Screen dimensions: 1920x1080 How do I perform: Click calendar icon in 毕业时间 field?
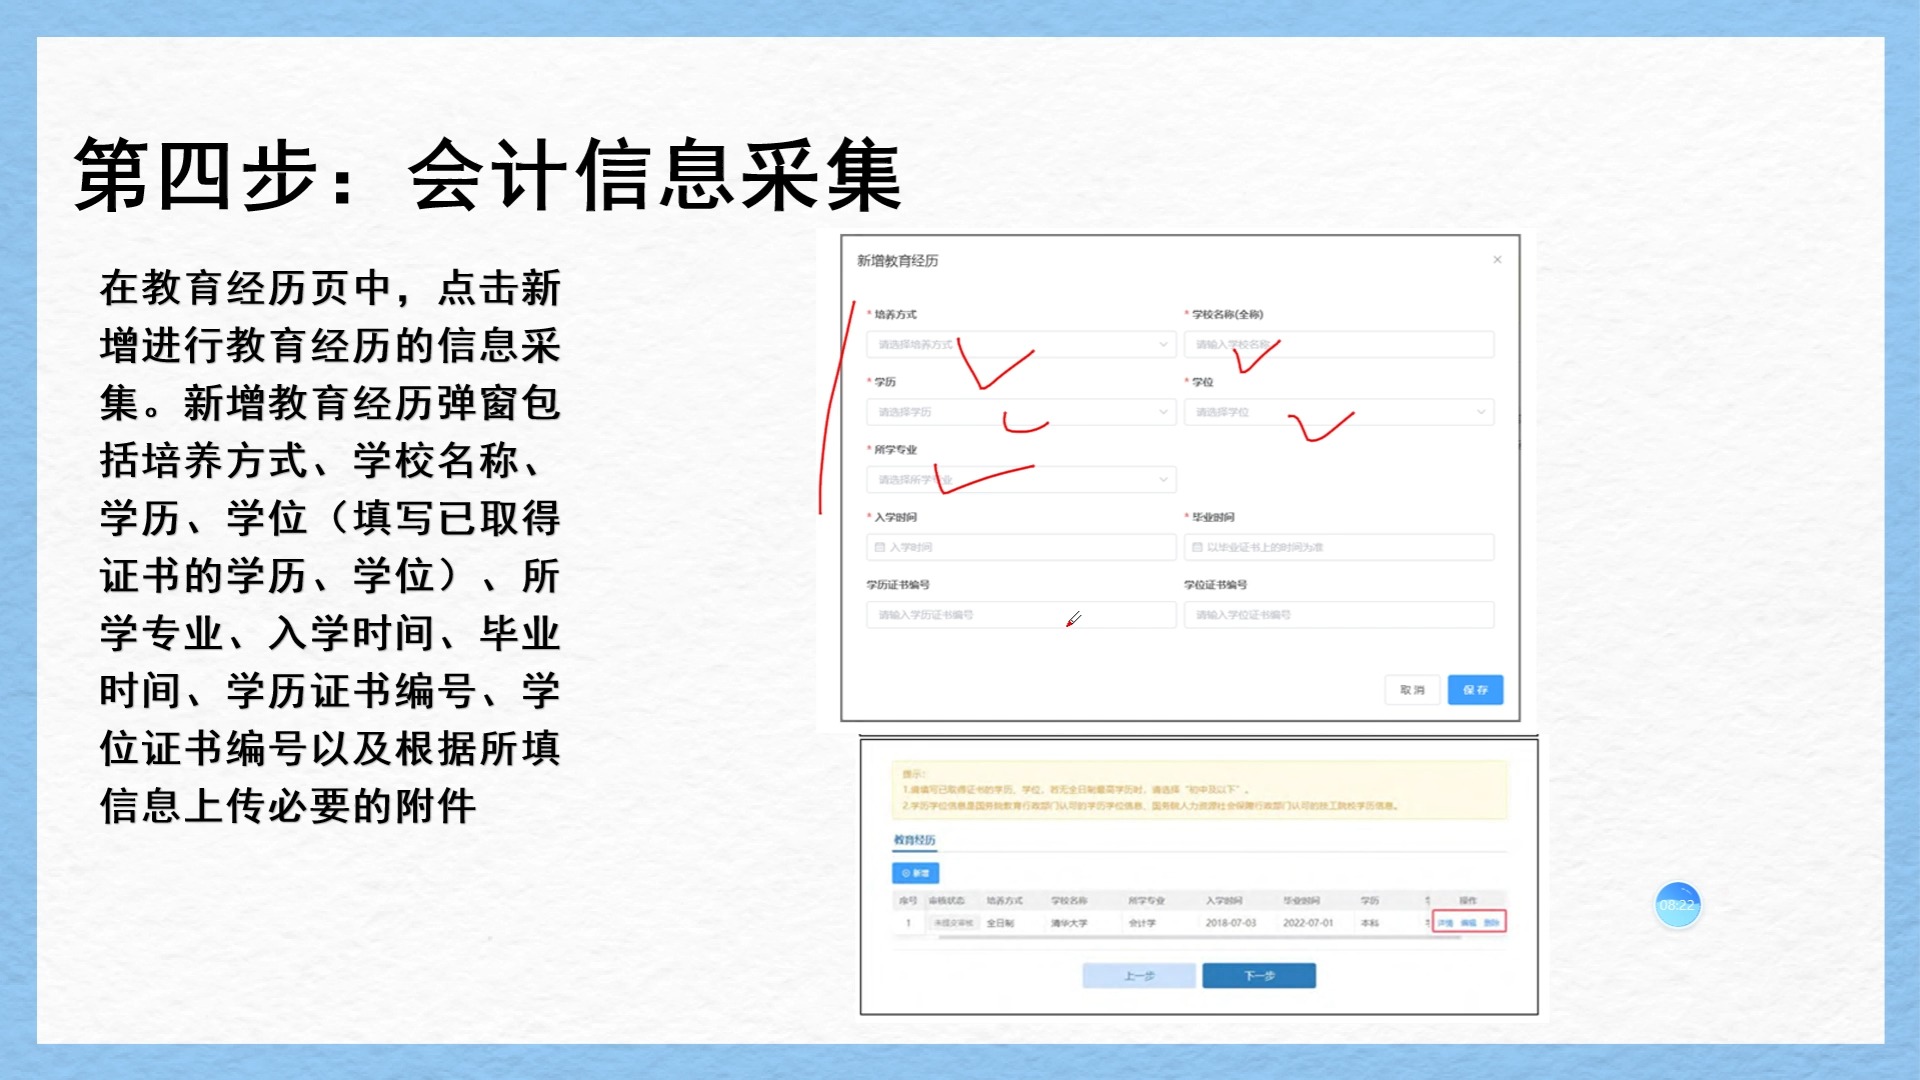[x=1197, y=547]
